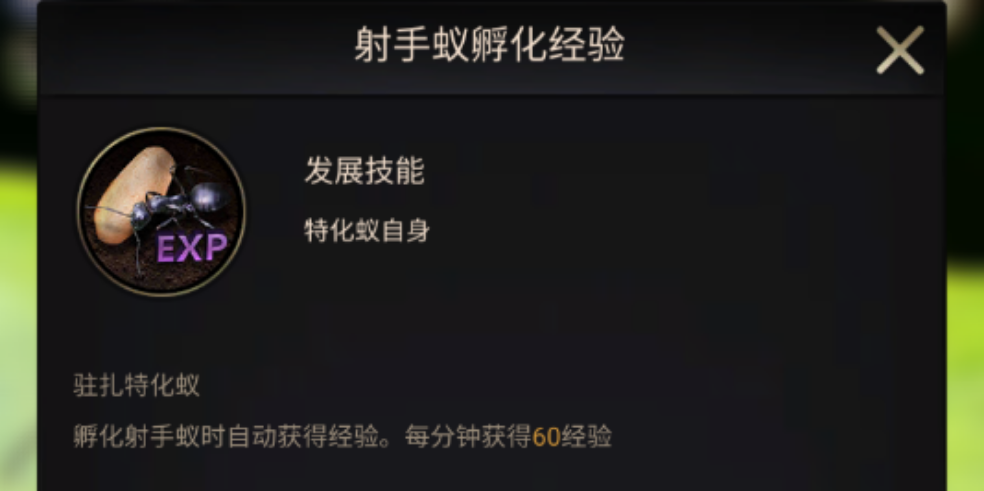Tap the 经验 word after orange 60
Image resolution: width=984 pixels, height=491 pixels.
click(586, 437)
